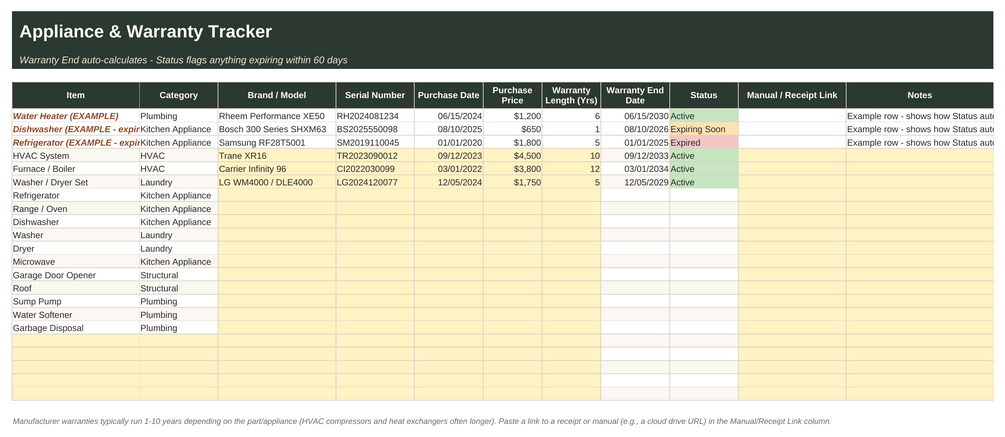The image size is (1005, 437).
Task: Click the Manual / Receipt Link header
Action: [x=792, y=95]
